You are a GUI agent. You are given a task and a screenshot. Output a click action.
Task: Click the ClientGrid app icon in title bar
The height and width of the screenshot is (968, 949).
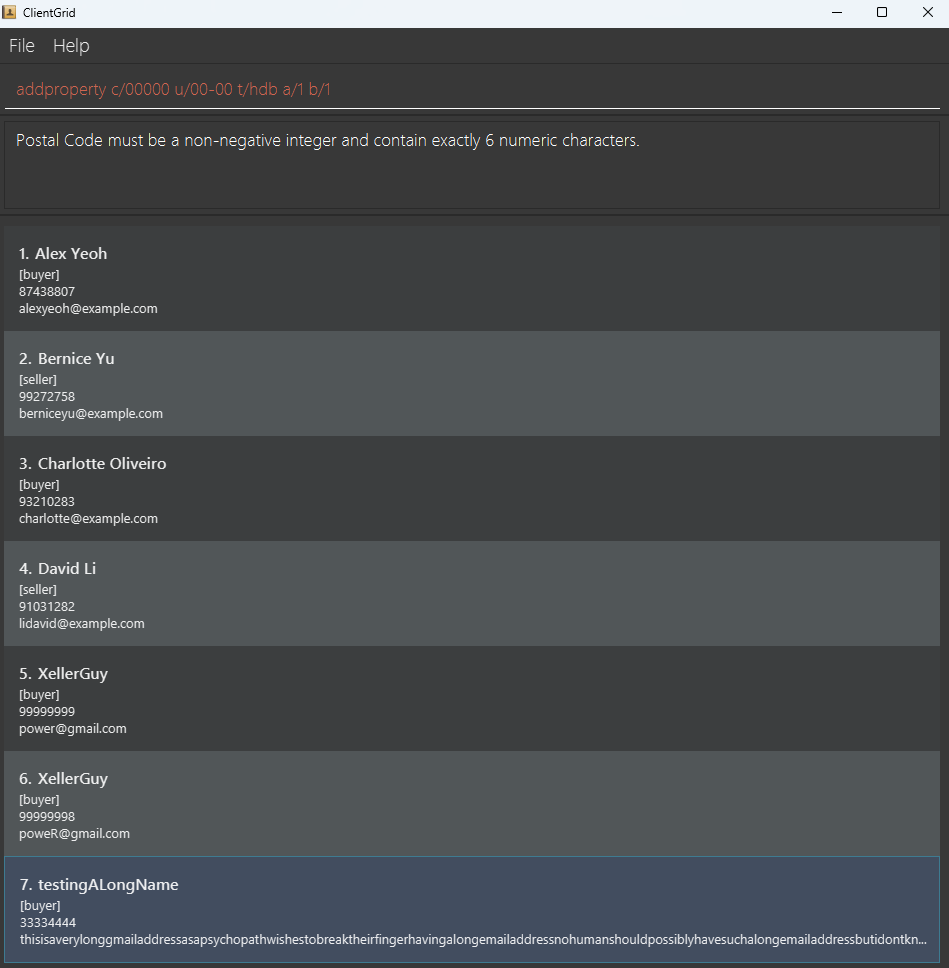coord(9,12)
